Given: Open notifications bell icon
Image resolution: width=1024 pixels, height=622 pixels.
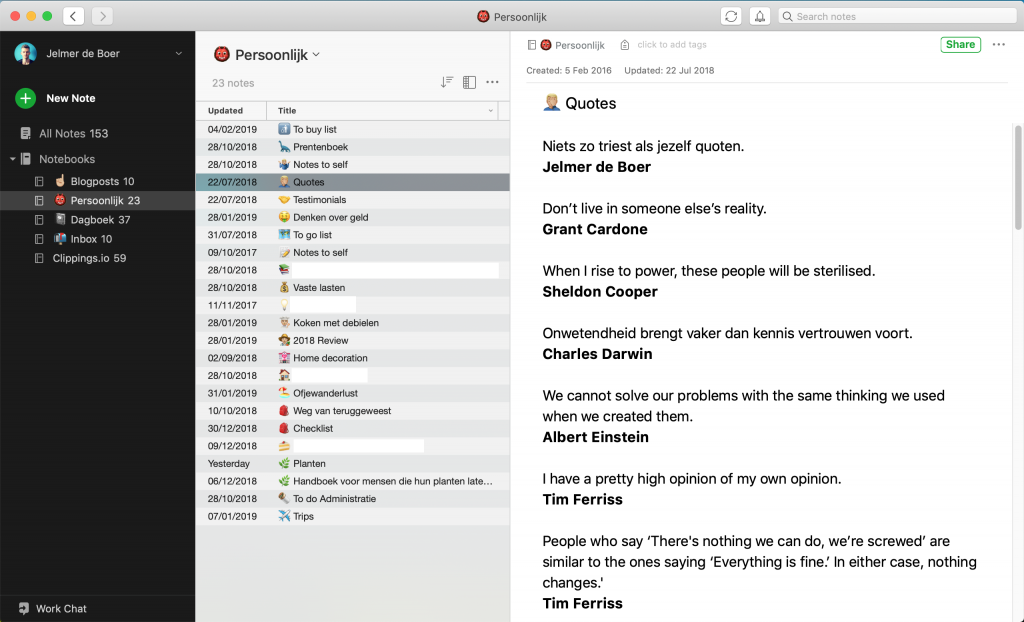Looking at the screenshot, I should point(760,16).
